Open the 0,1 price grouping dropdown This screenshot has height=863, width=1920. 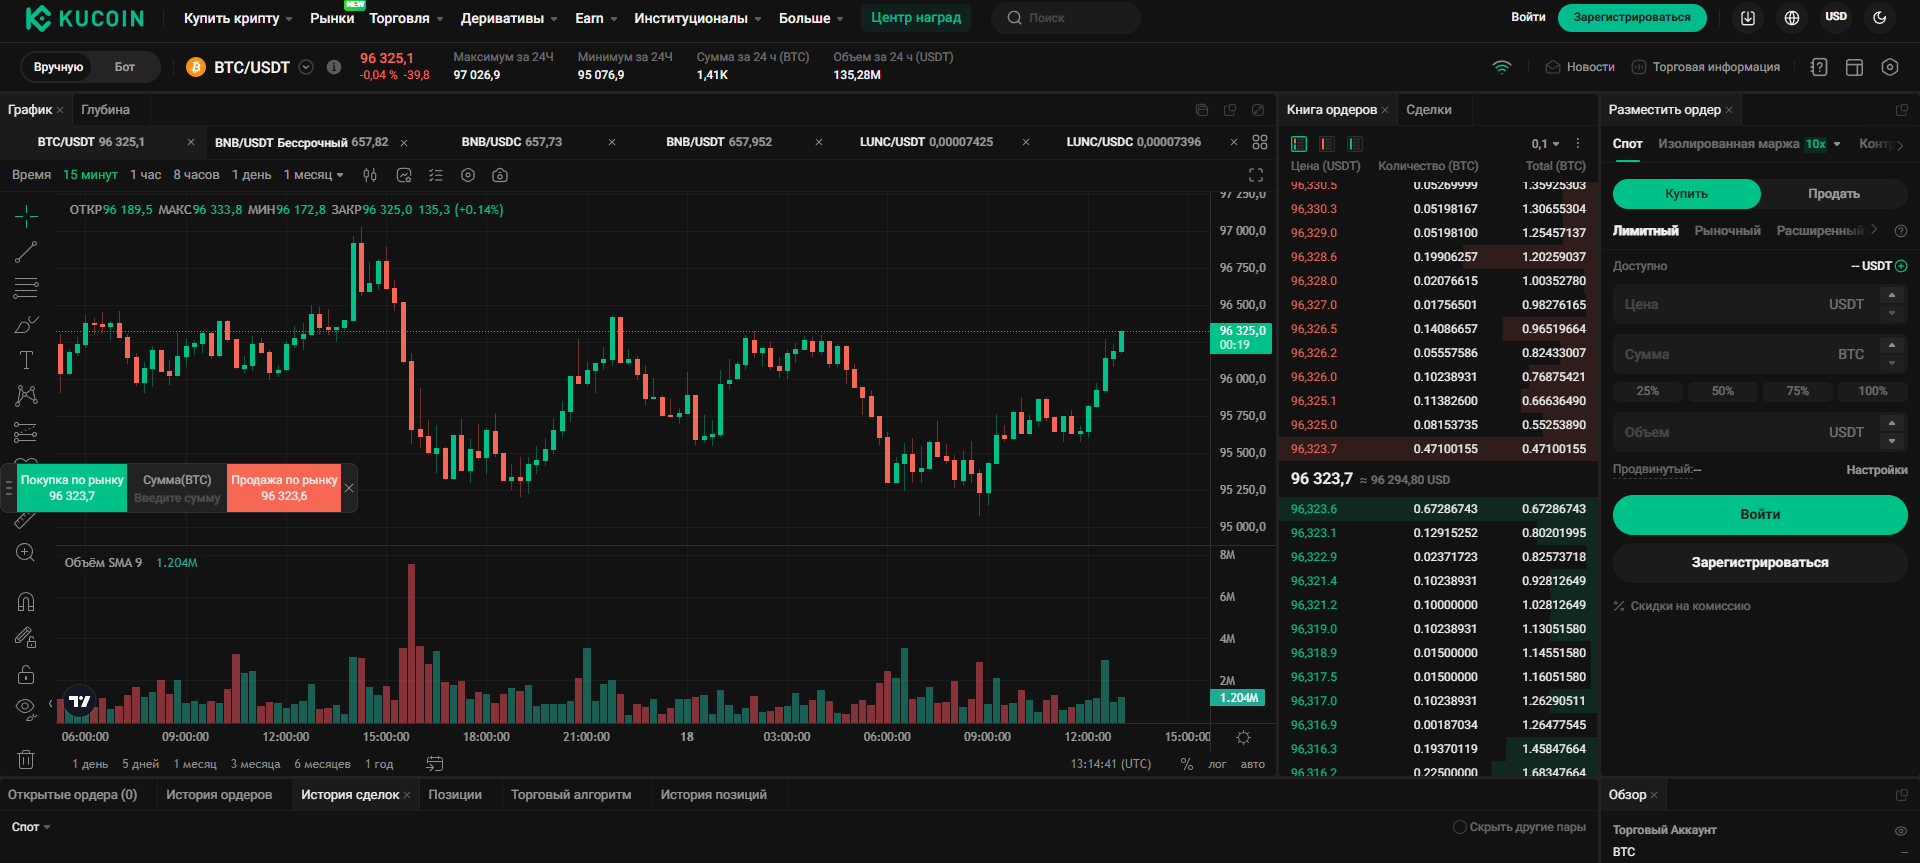[x=1545, y=144]
